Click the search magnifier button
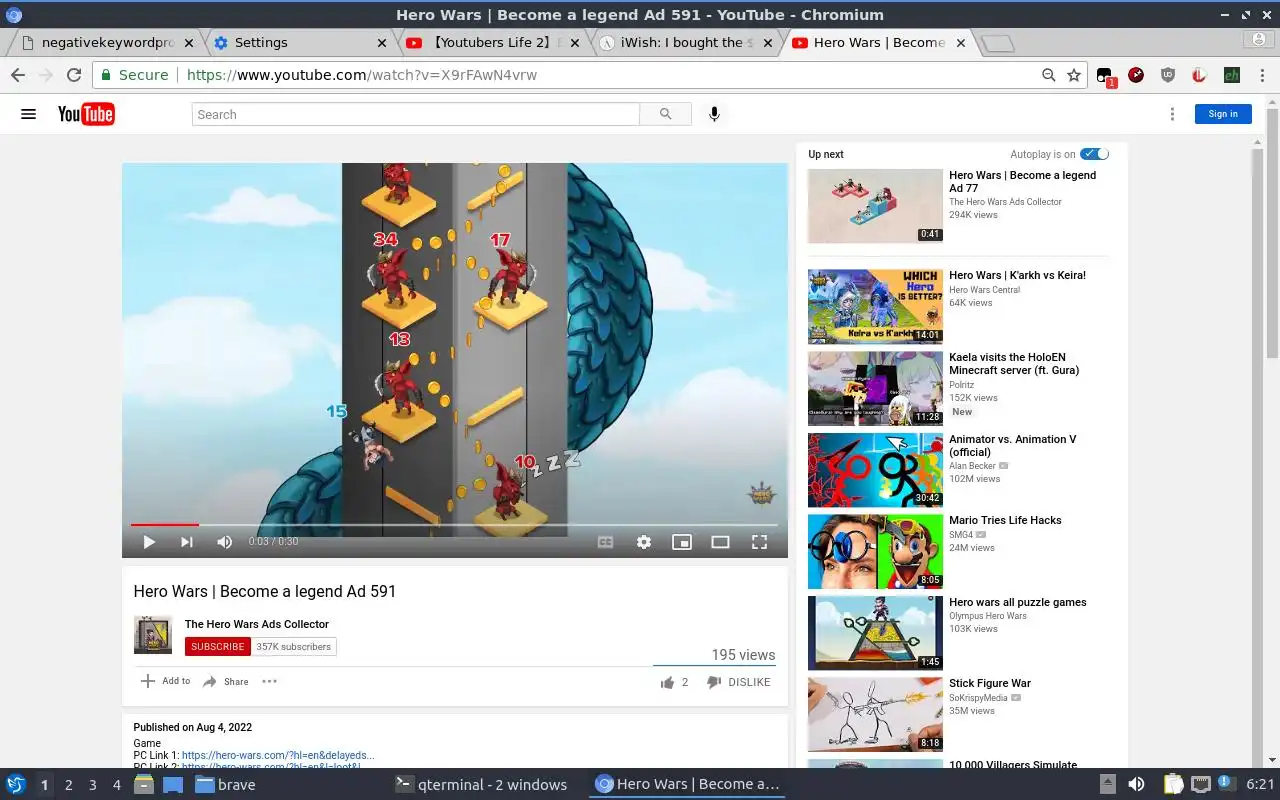Image resolution: width=1280 pixels, height=800 pixels. [x=665, y=114]
